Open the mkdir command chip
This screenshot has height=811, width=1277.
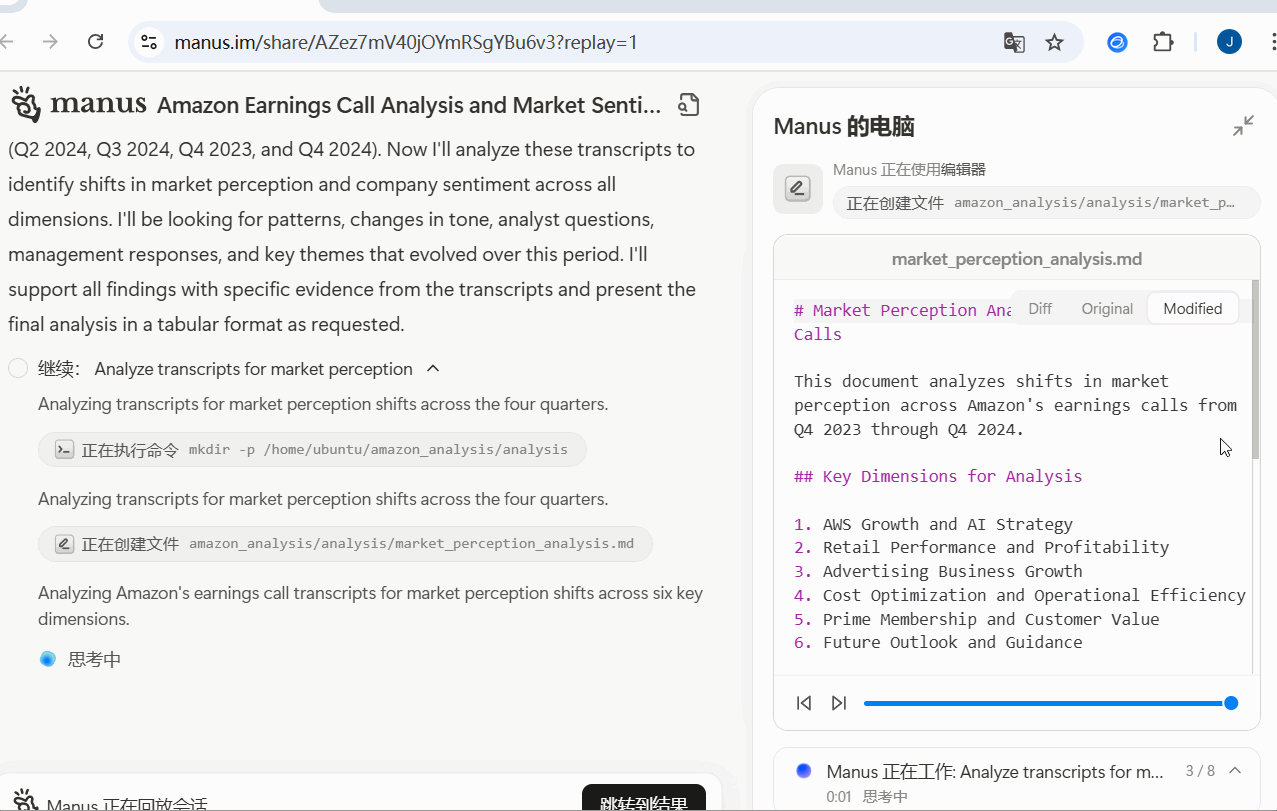click(312, 450)
